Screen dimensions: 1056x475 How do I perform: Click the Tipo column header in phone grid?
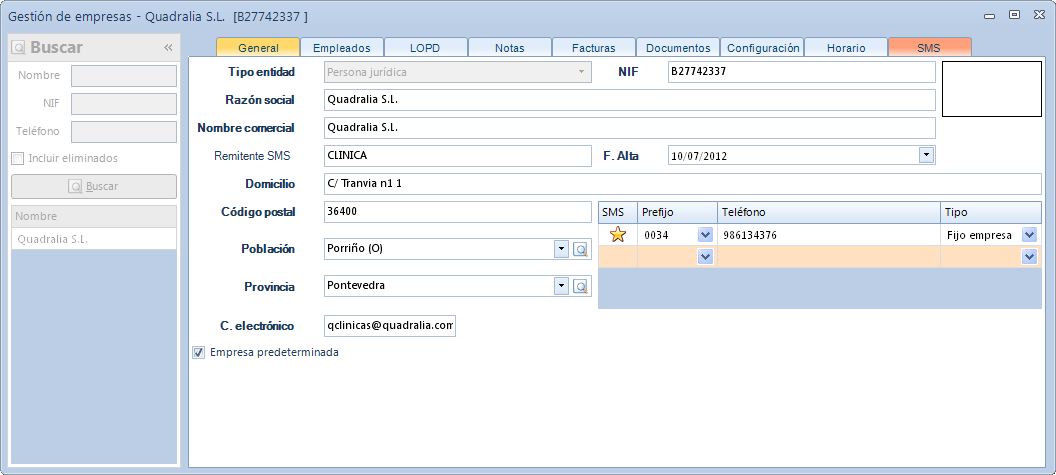991,212
